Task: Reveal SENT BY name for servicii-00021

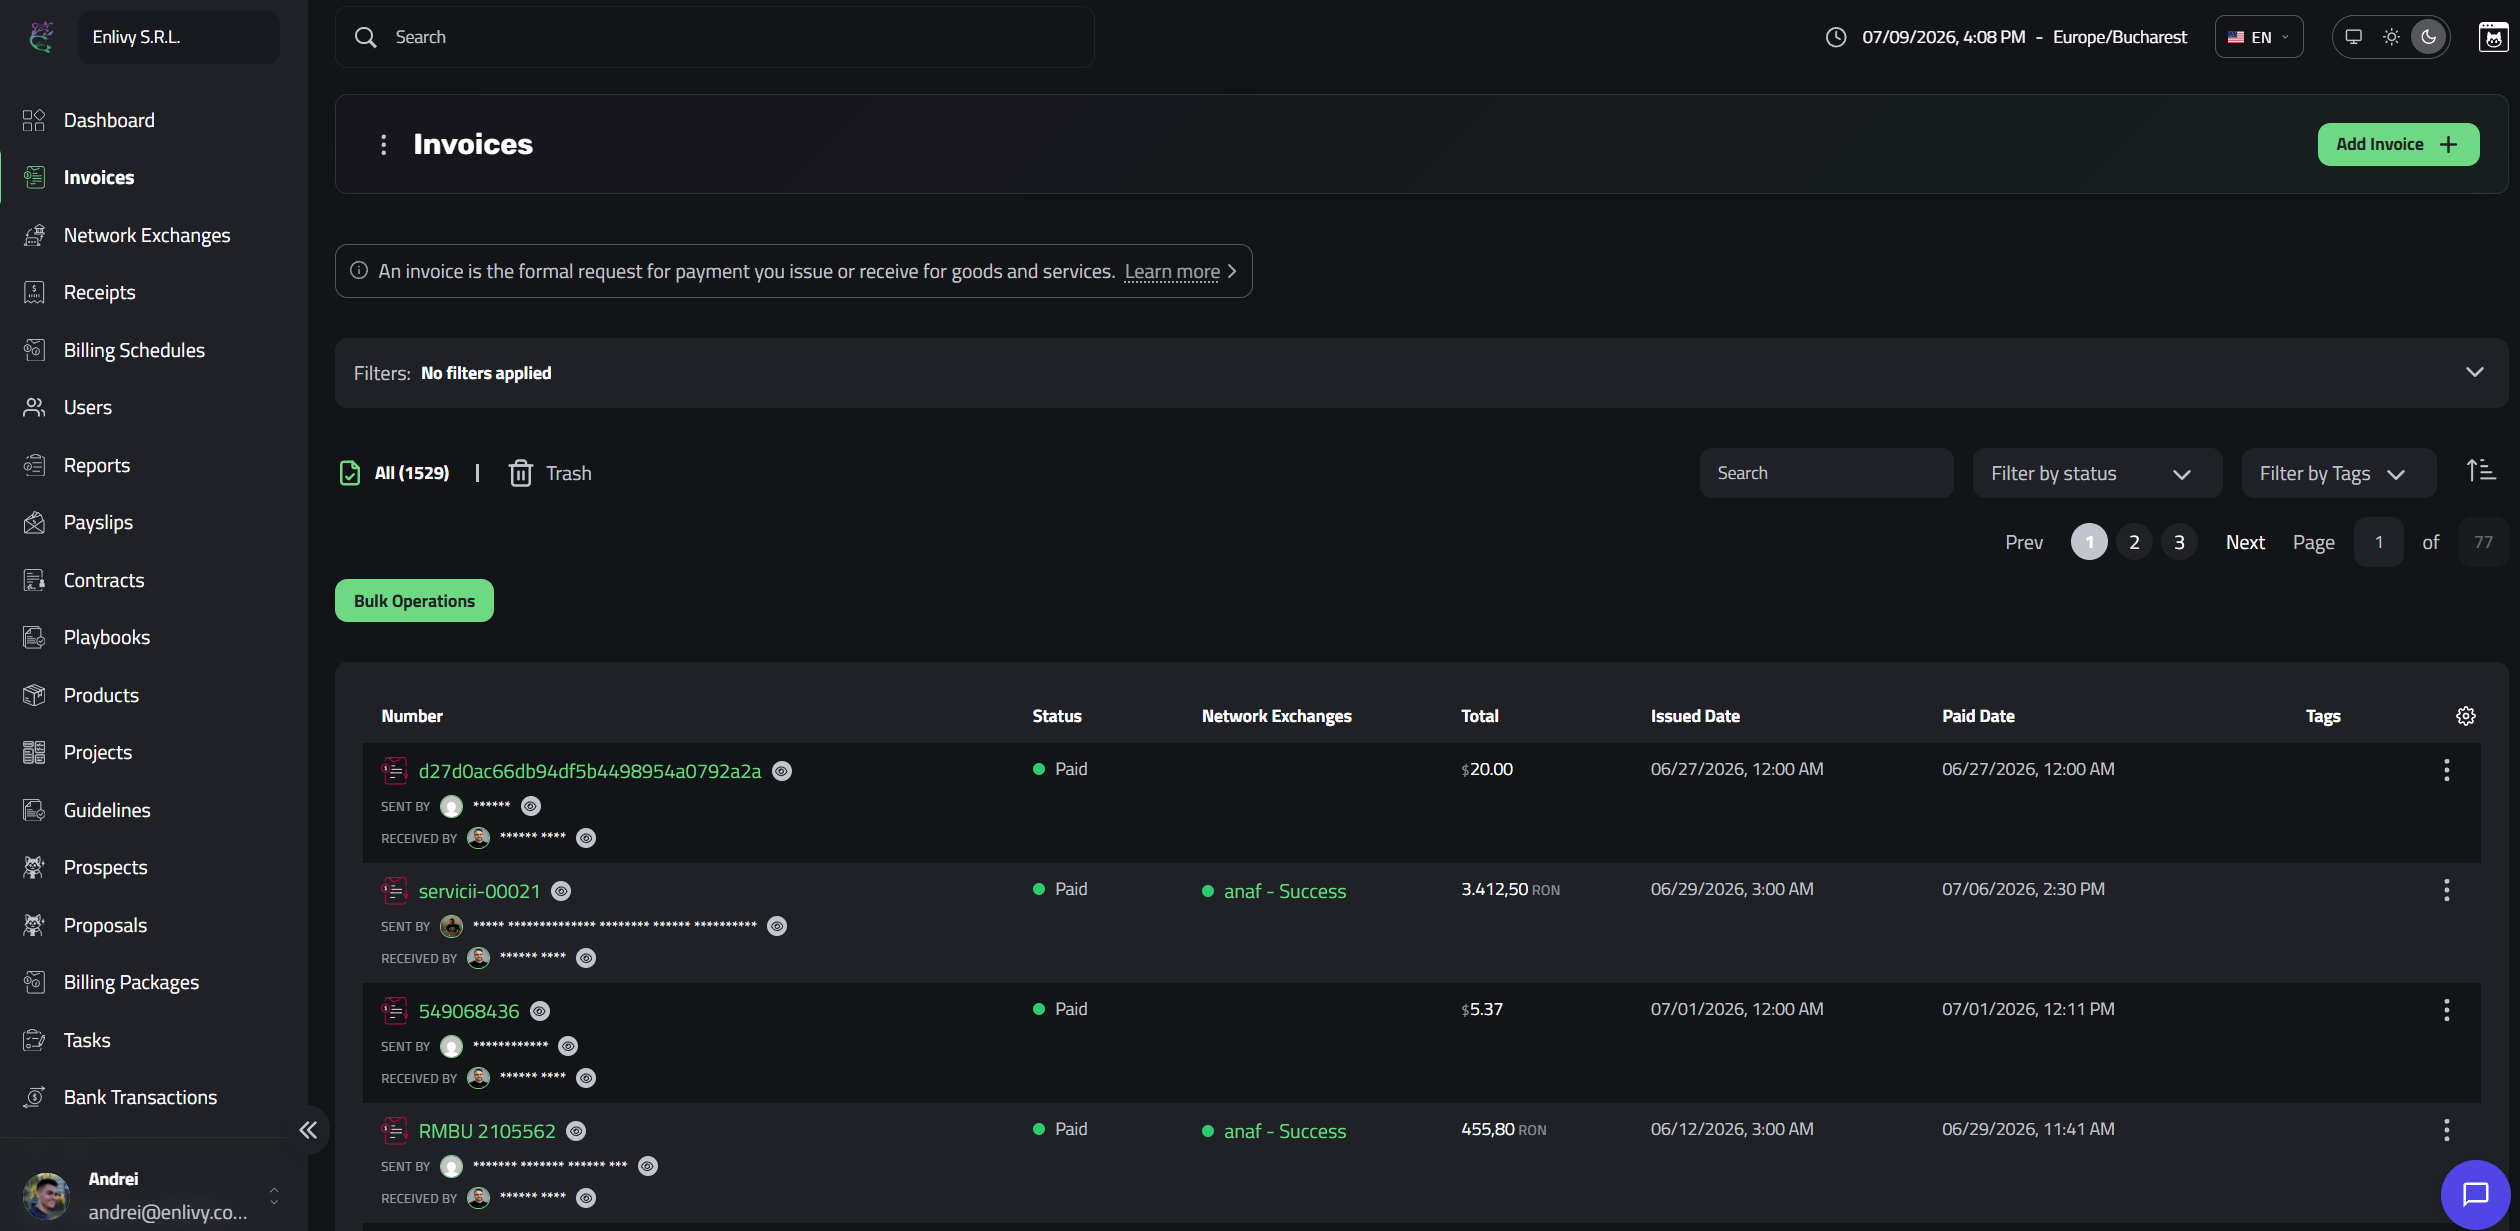Action: point(777,926)
